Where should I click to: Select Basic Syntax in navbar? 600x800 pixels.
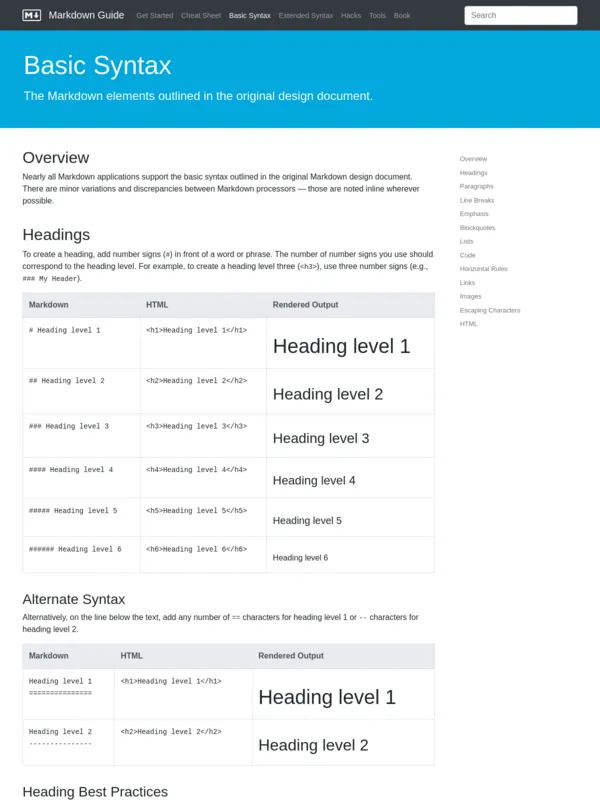[249, 16]
